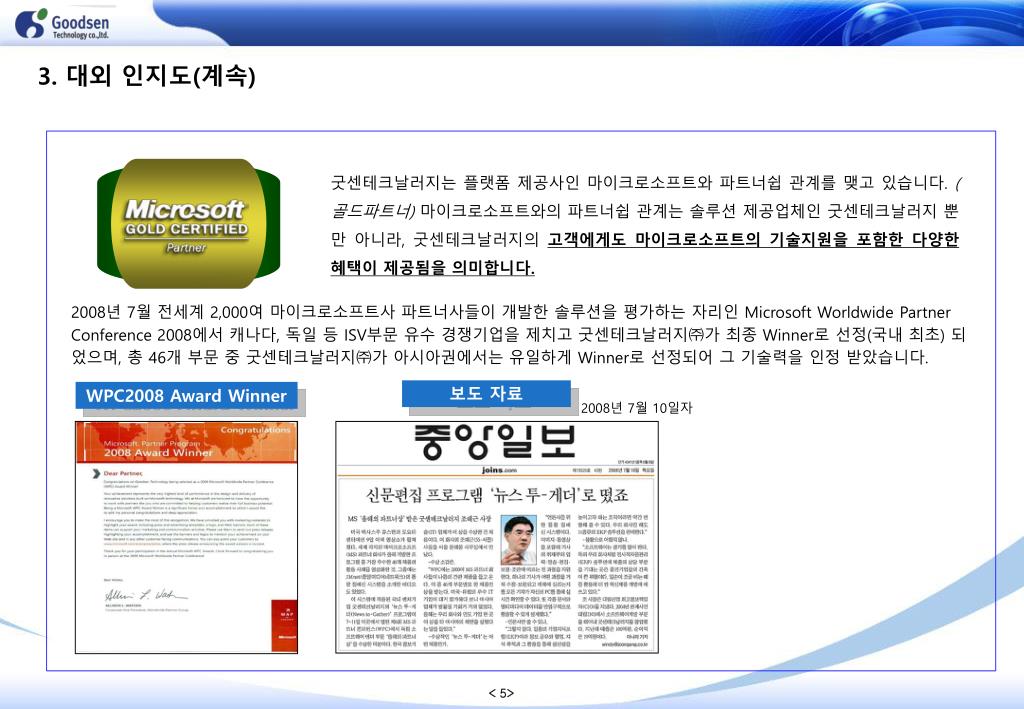Viewport: 1024px width, 709px height.
Task: Click the 'WPC2008 Award Winner' blue label
Action: coord(186,396)
